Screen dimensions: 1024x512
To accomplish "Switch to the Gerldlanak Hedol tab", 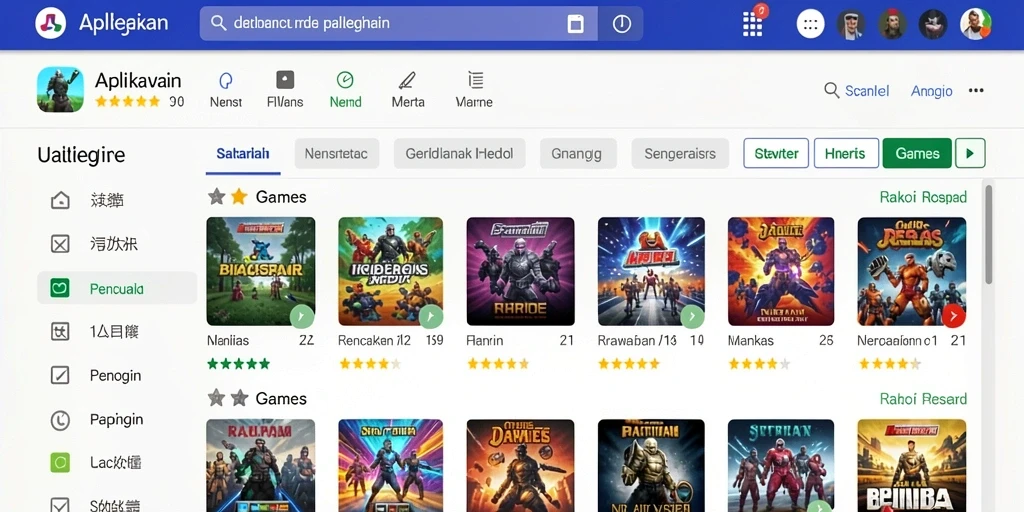I will tap(459, 154).
